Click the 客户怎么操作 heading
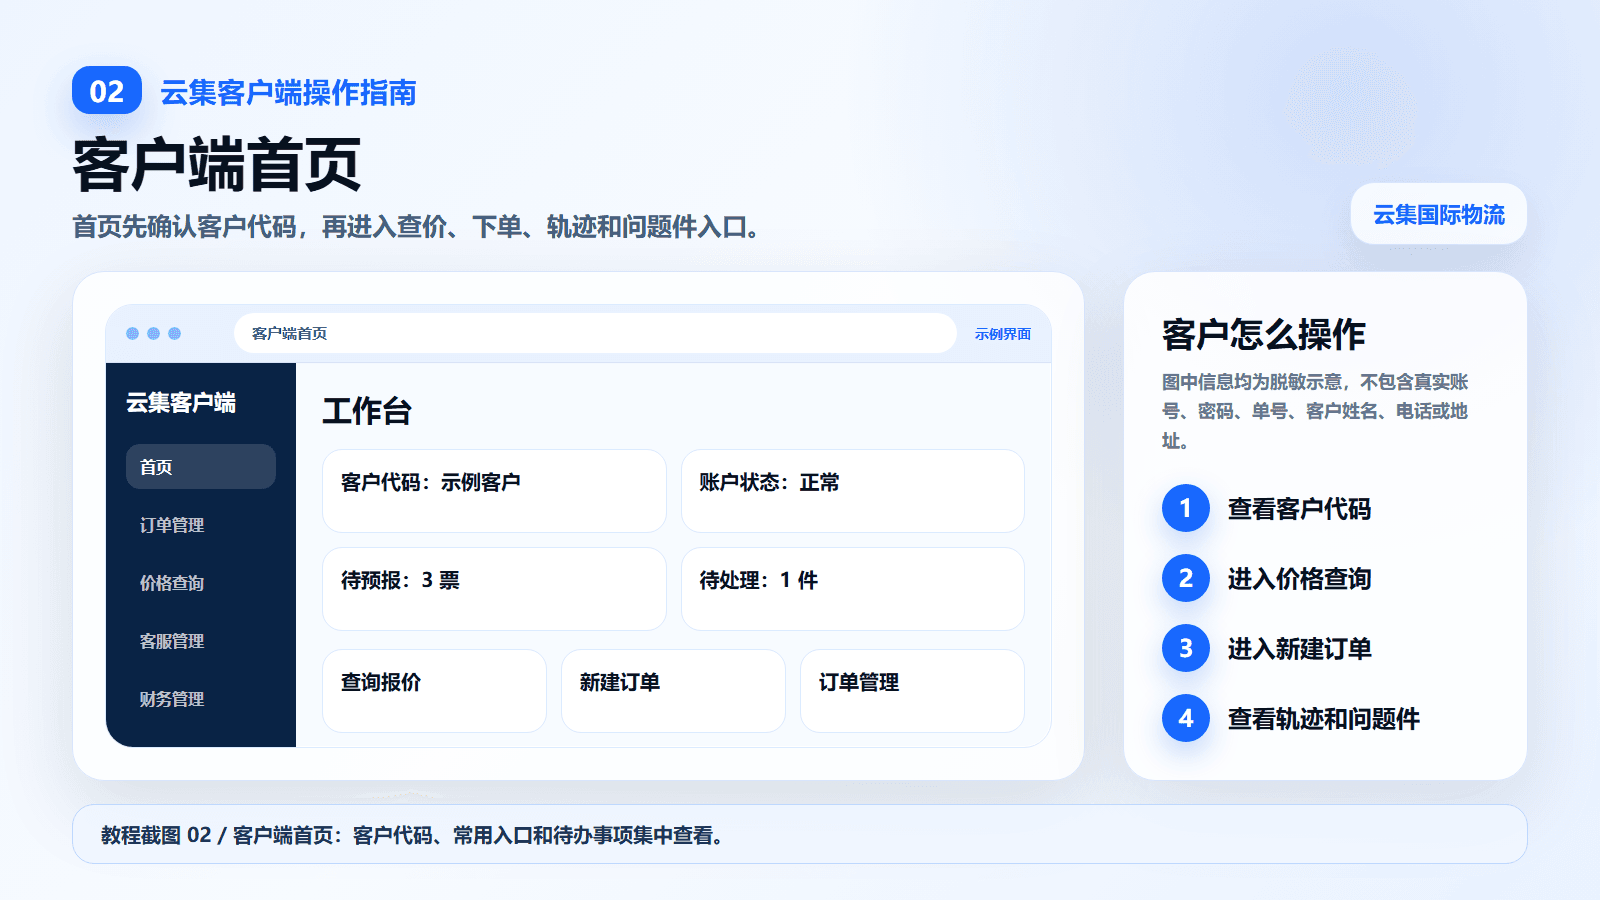The height and width of the screenshot is (900, 1600). coord(1264,334)
